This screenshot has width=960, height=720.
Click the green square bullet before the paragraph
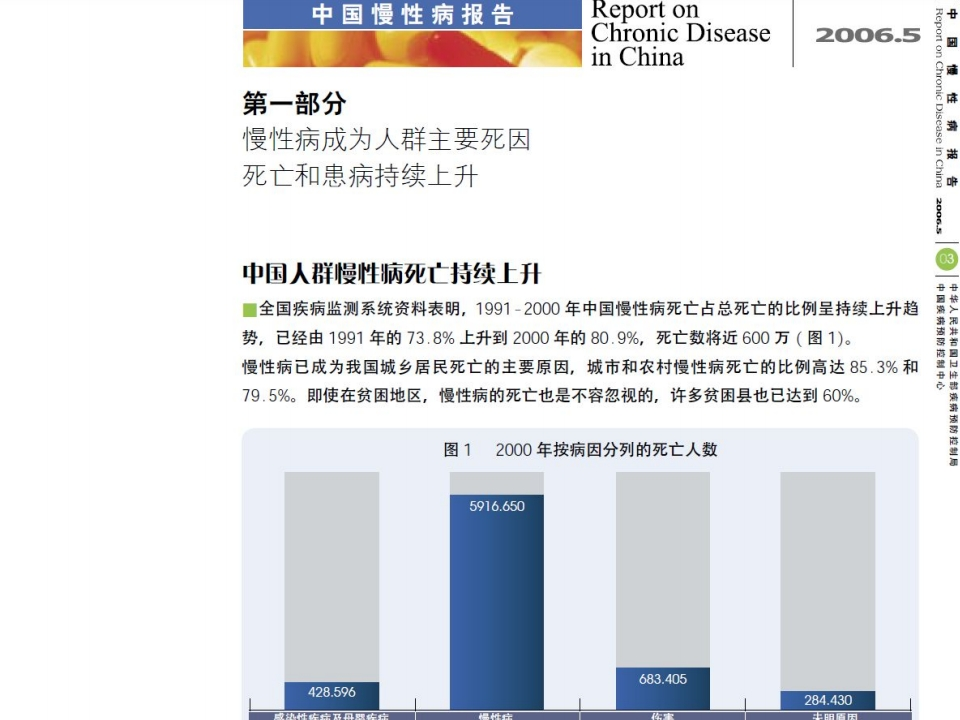249,309
